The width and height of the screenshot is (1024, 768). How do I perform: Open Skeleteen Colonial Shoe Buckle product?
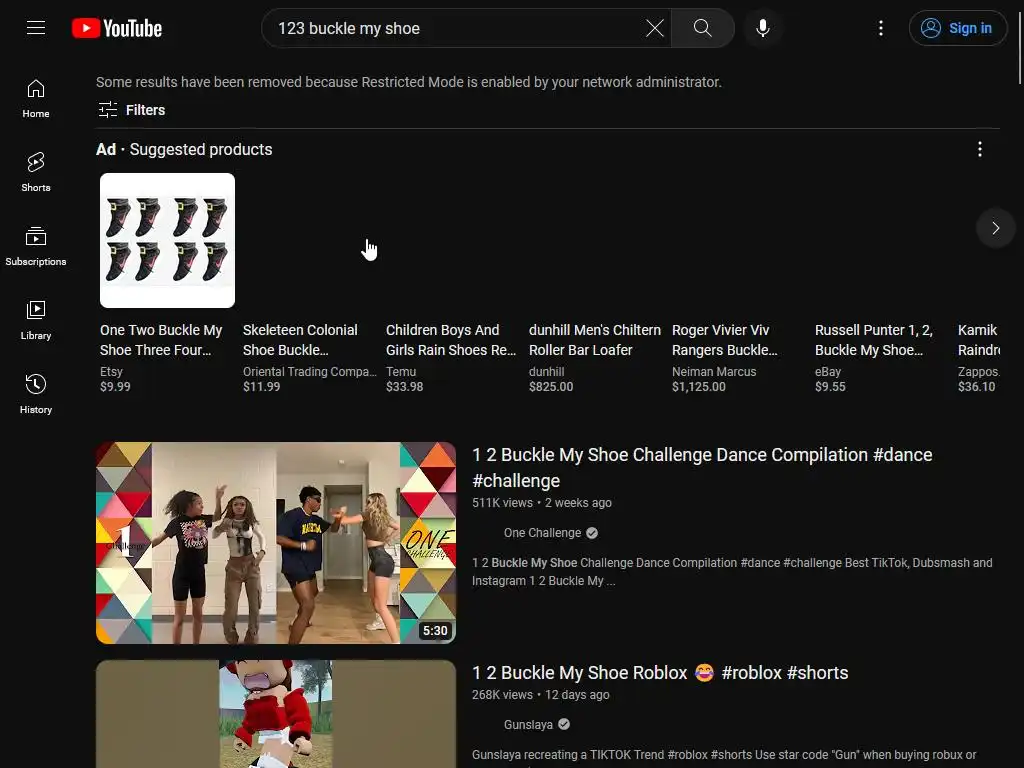pyautogui.click(x=300, y=340)
